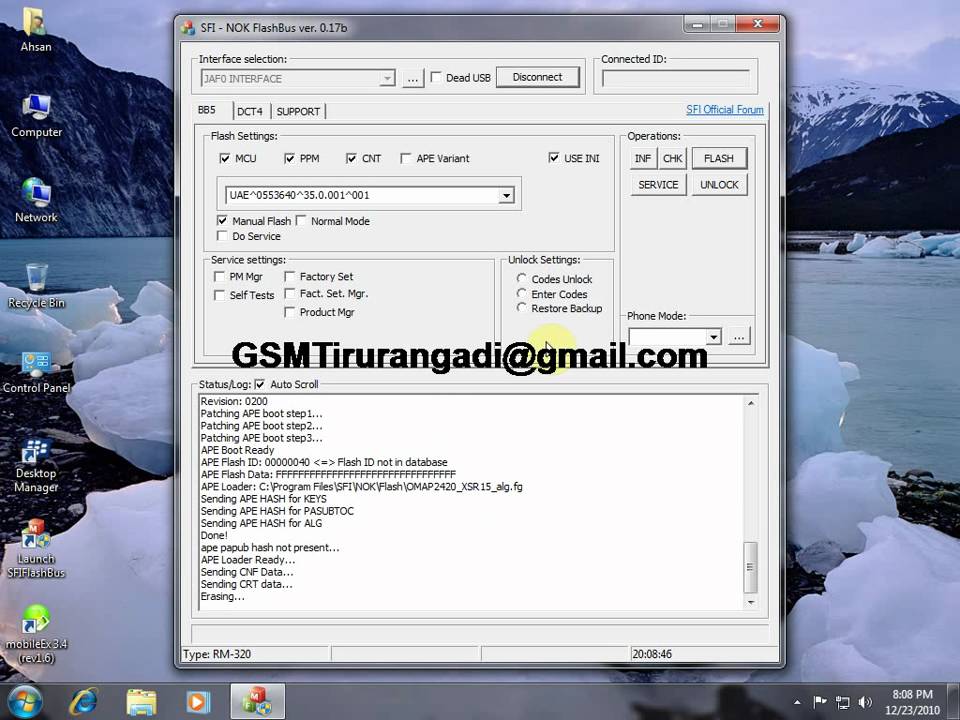
Task: Toggle Auto Scroll for Status/Log
Action: 260,384
